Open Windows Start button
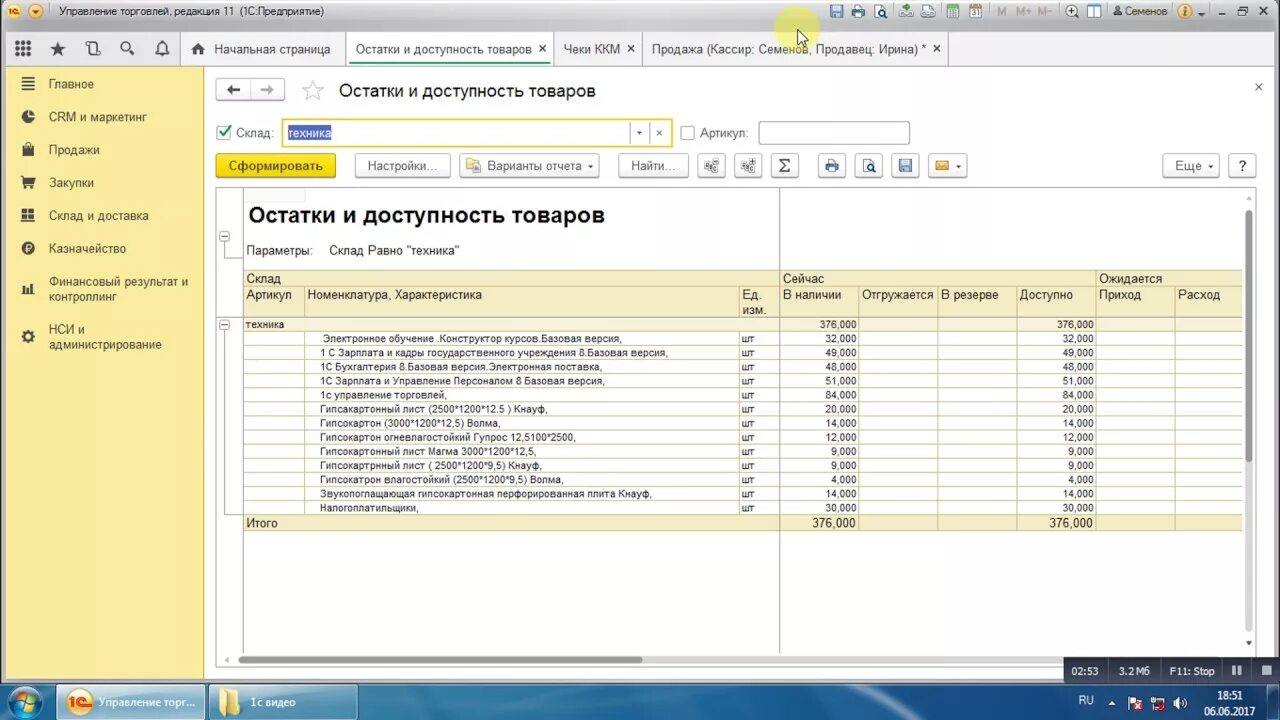The width and height of the screenshot is (1280, 720). 23,702
